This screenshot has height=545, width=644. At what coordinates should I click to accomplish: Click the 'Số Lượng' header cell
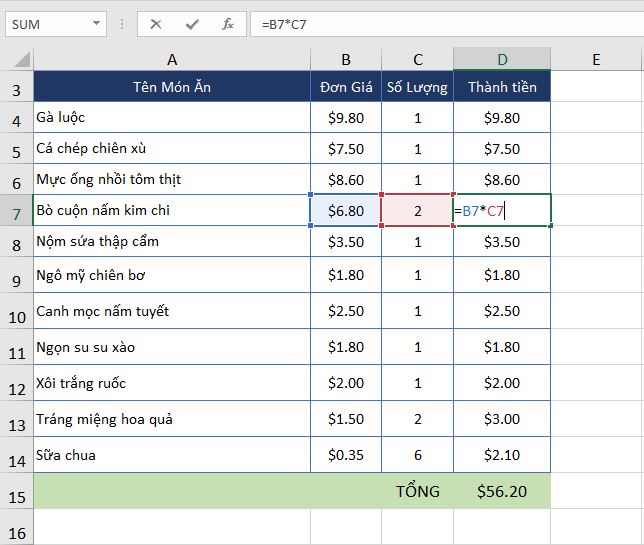[x=417, y=87]
